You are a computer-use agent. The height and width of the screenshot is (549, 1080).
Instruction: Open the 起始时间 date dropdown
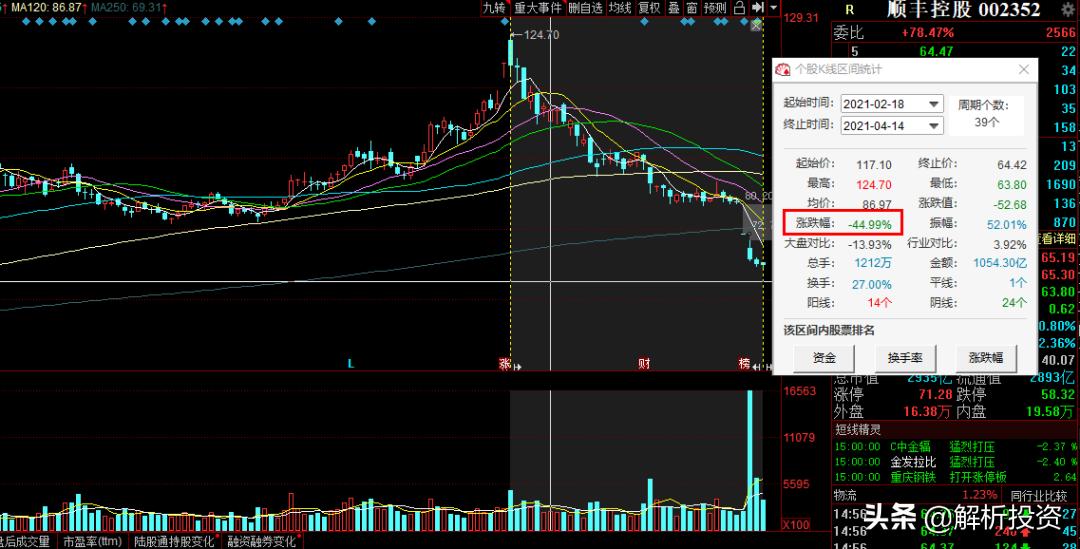[934, 104]
